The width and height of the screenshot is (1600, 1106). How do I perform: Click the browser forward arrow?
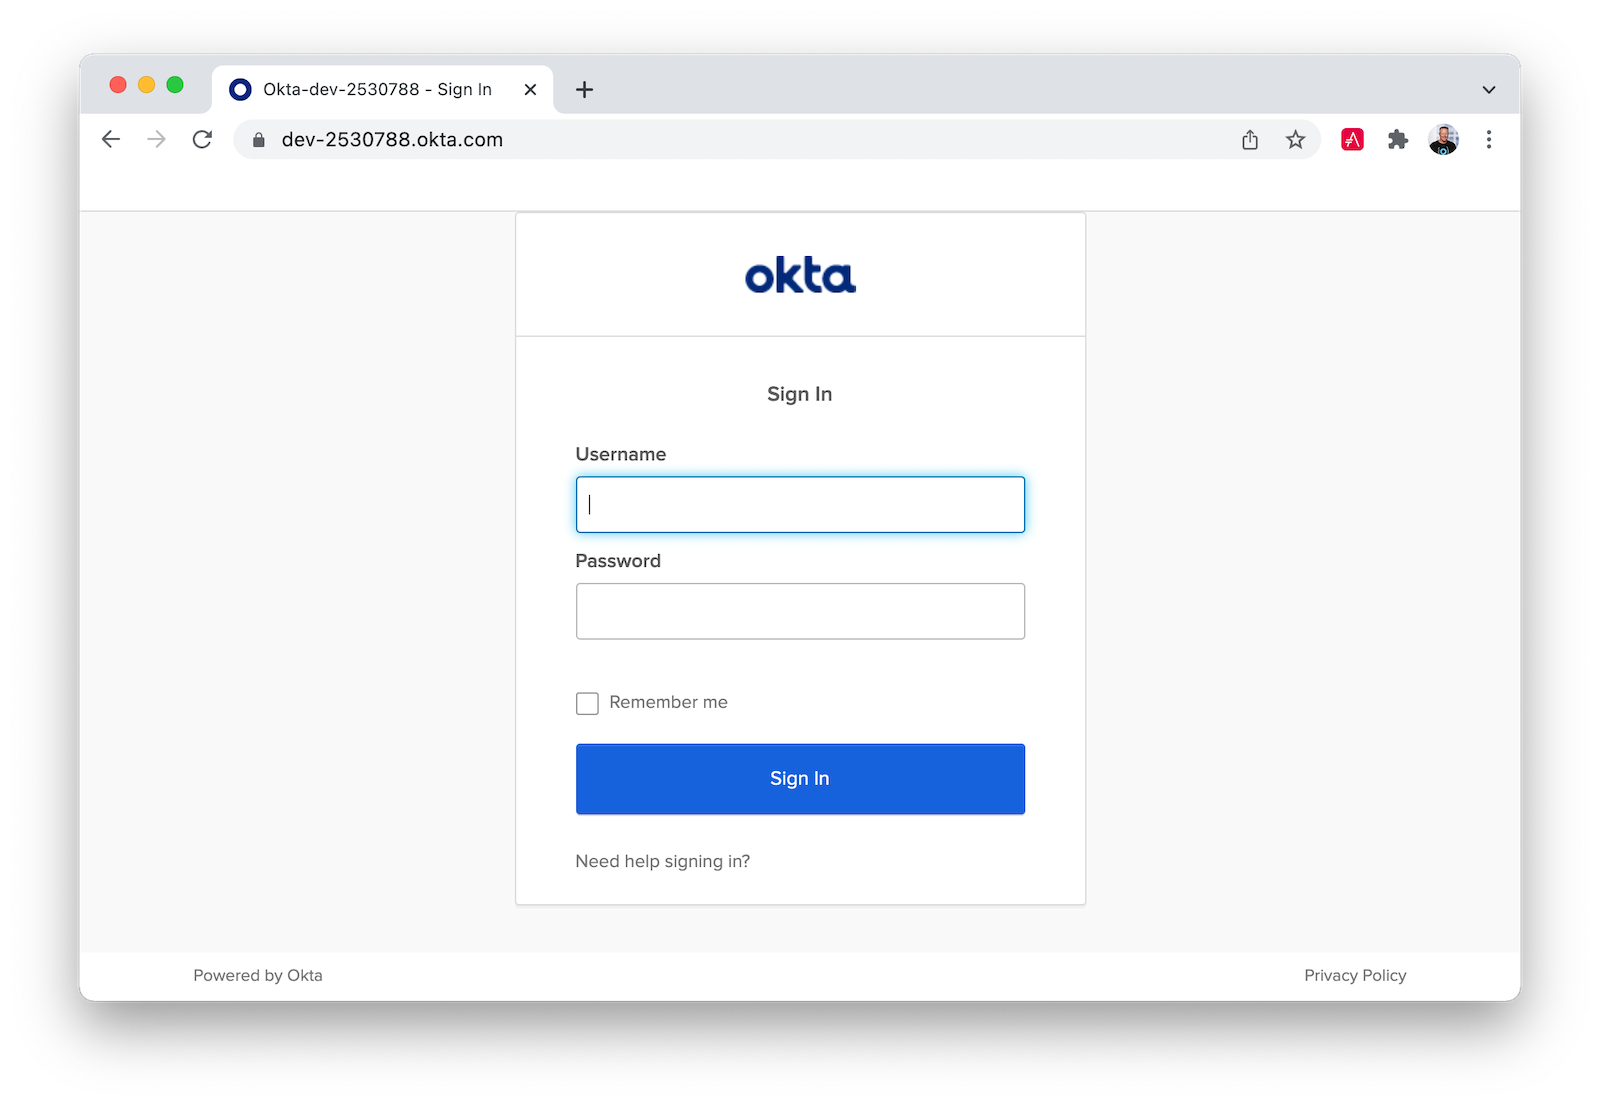click(x=156, y=140)
